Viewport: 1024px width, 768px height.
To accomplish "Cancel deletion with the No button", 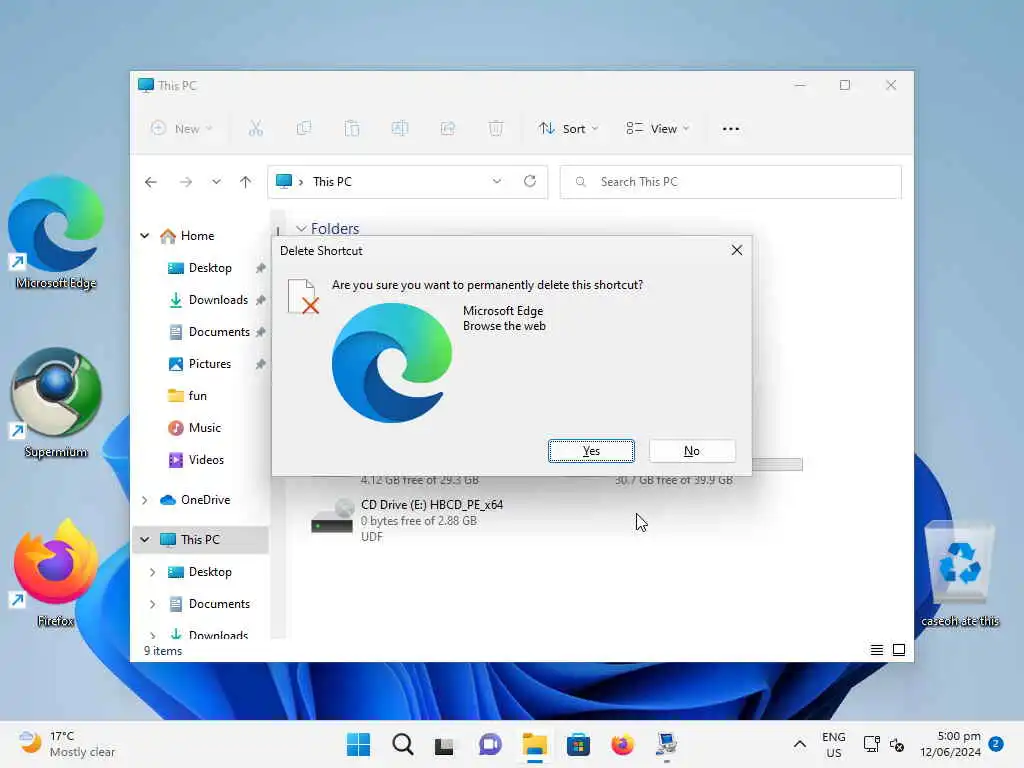I will [x=692, y=451].
